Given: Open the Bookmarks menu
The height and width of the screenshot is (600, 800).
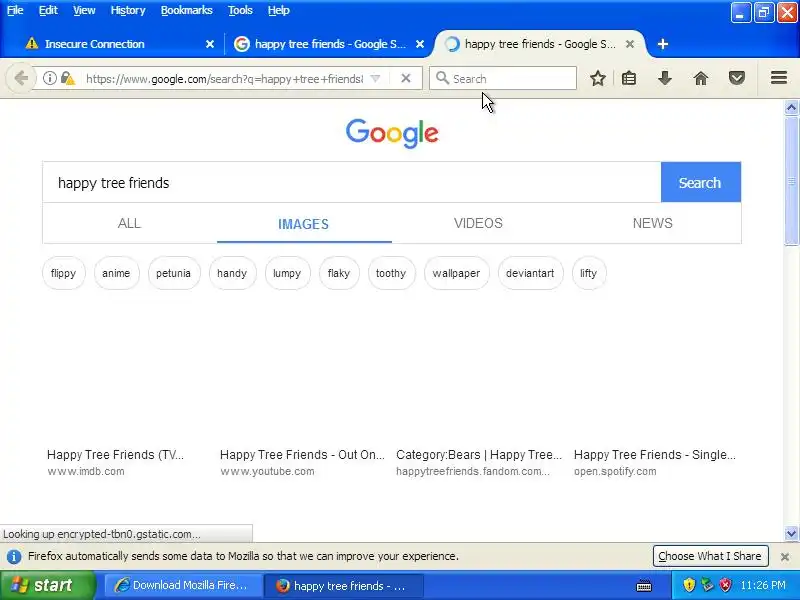Looking at the screenshot, I should (x=186, y=10).
